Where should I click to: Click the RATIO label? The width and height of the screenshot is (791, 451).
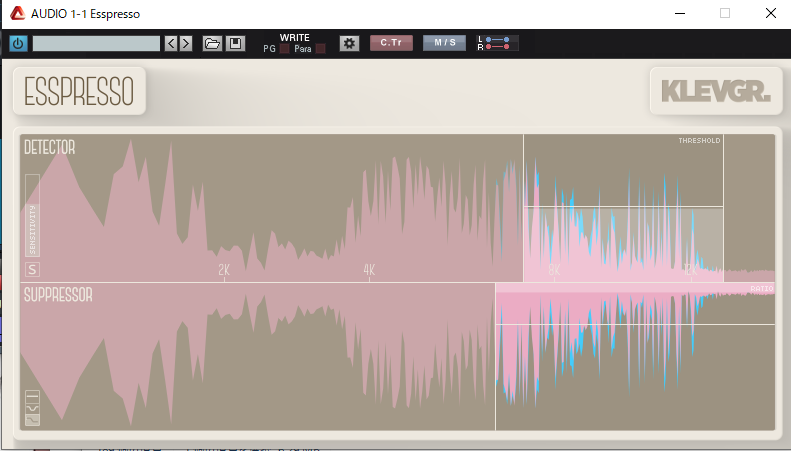pos(762,289)
